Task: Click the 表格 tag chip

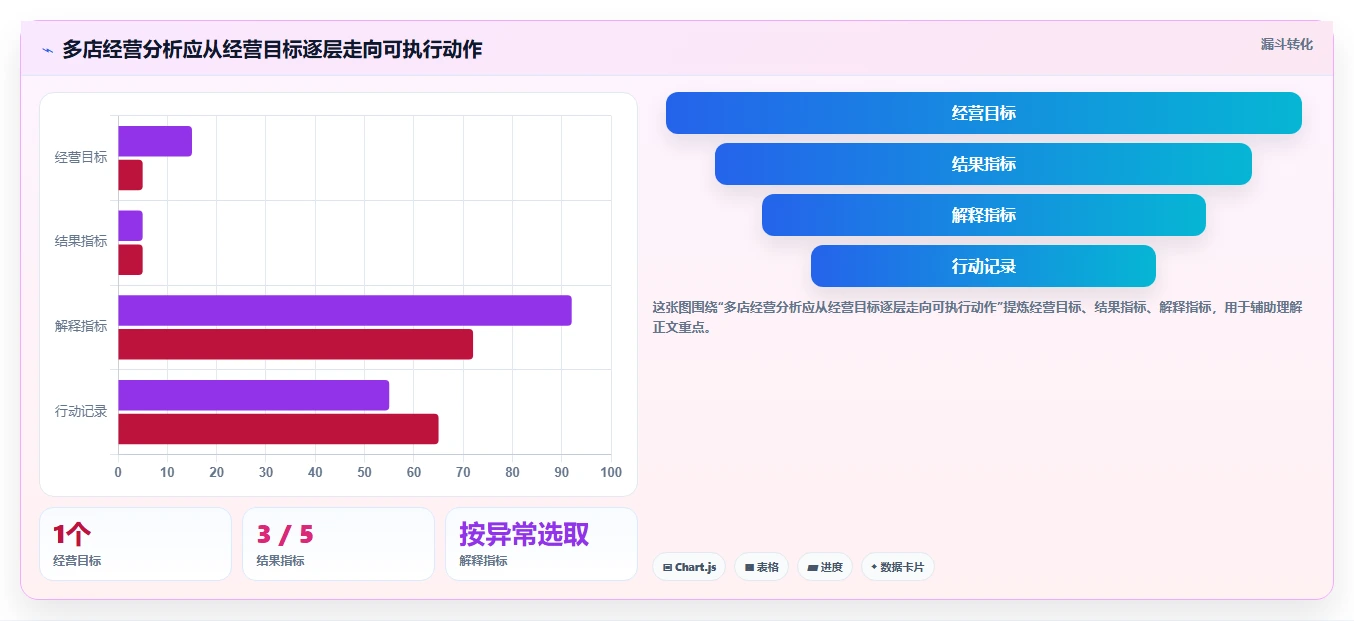Action: point(761,567)
